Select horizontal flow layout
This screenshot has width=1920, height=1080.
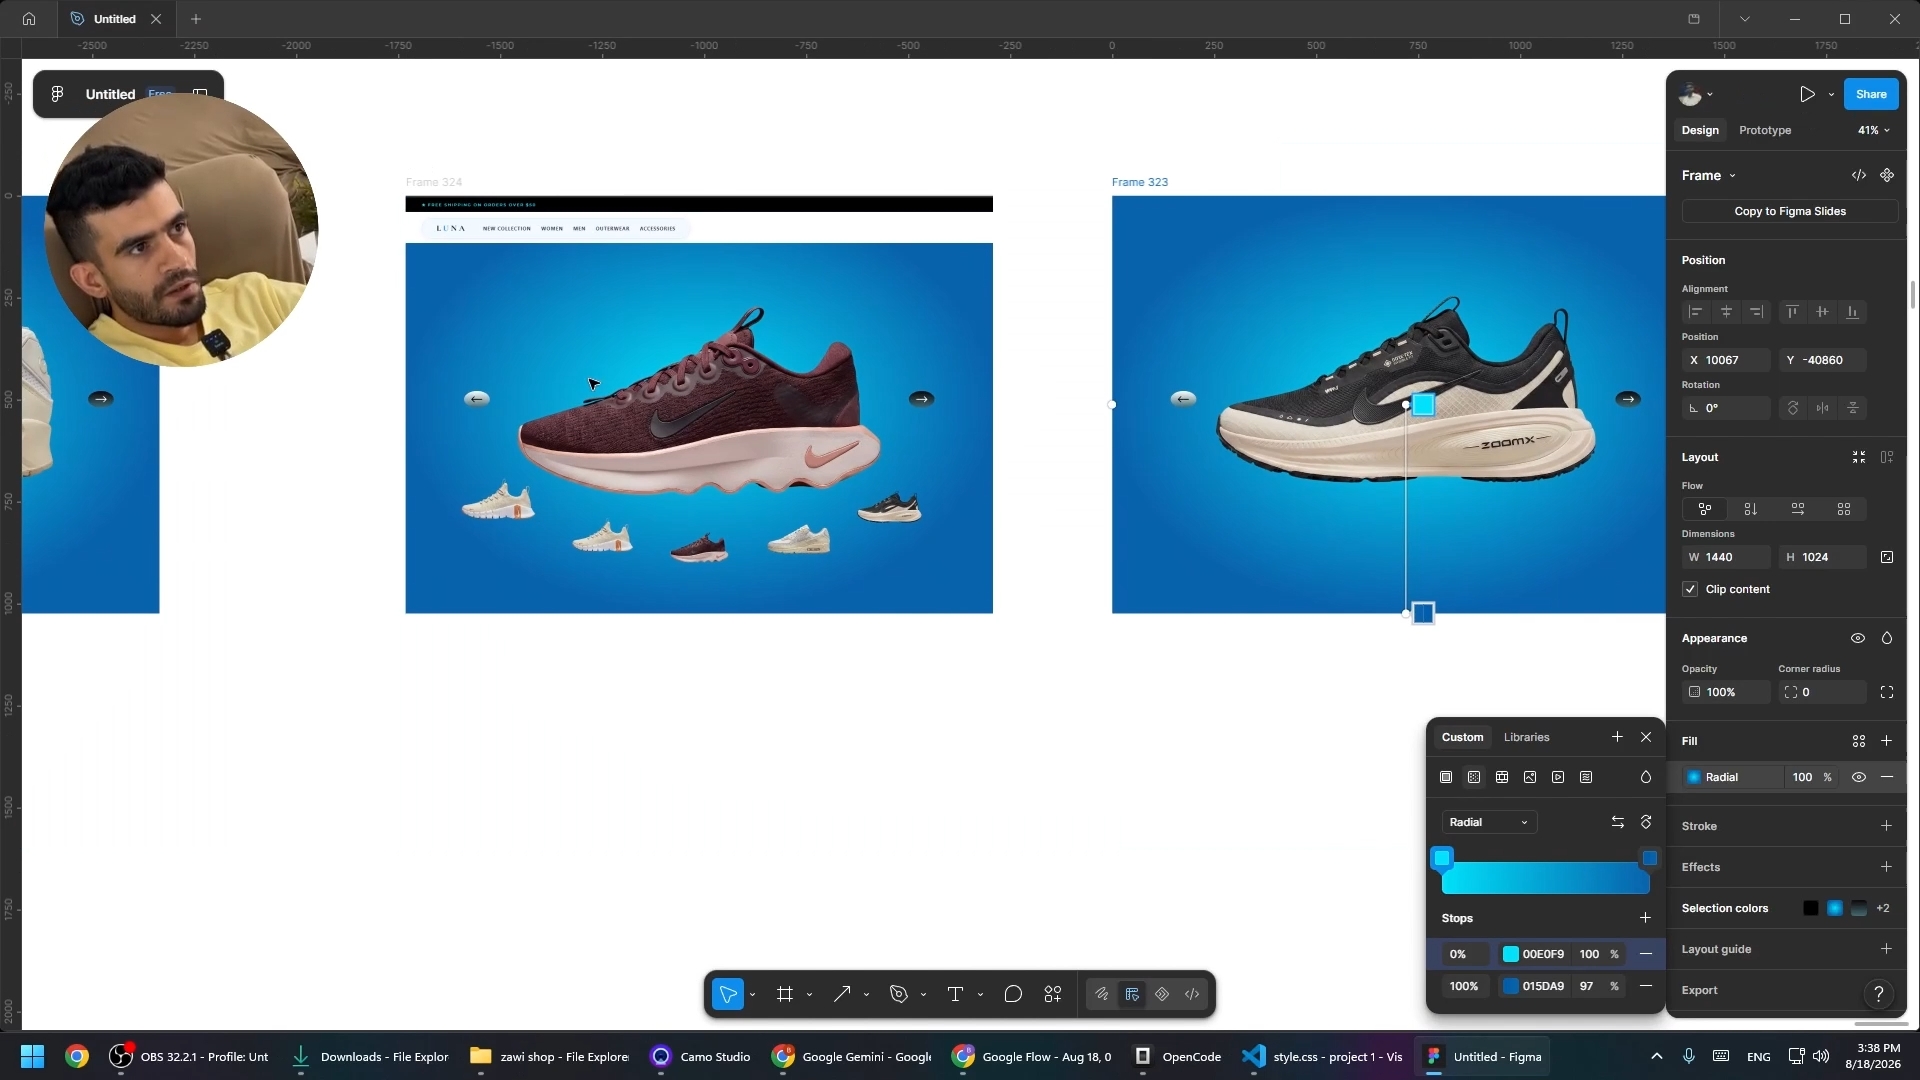tap(1798, 509)
